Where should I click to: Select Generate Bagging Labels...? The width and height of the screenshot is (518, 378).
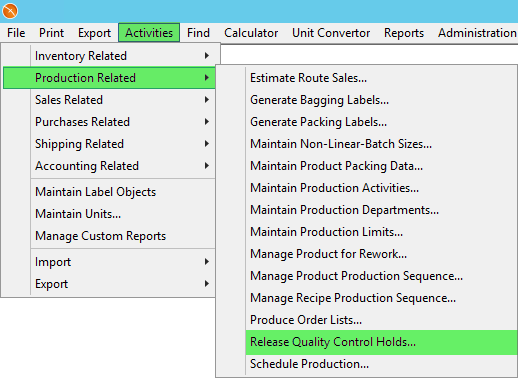pyautogui.click(x=367, y=100)
